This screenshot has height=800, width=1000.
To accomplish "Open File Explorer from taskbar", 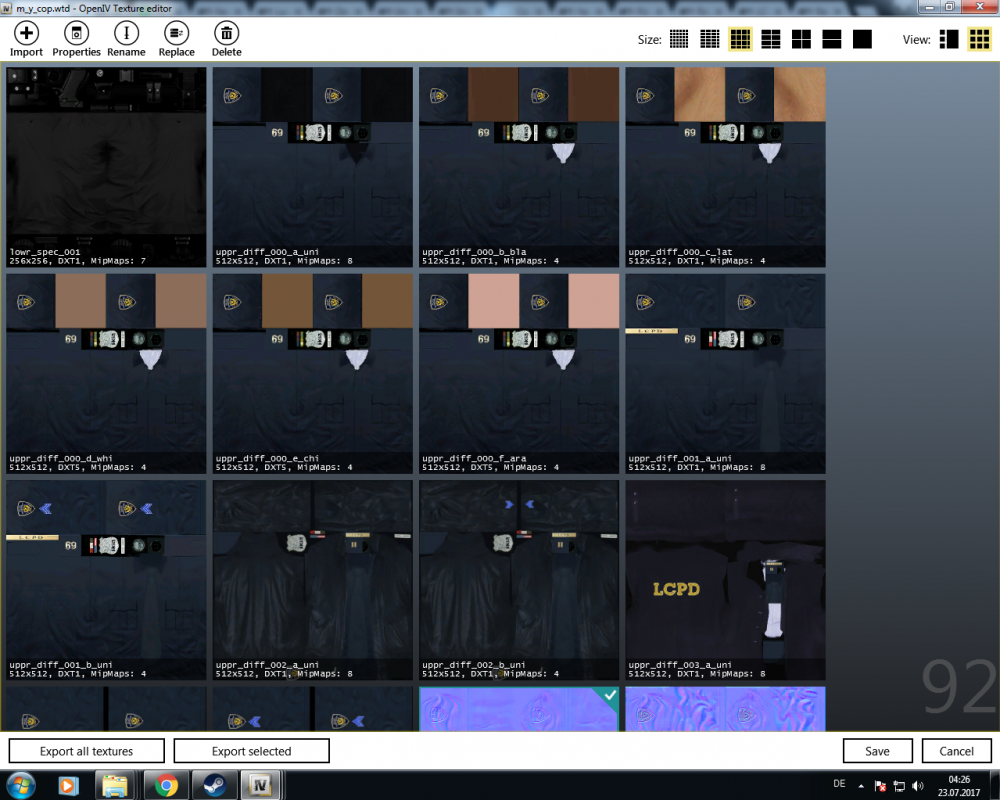I will click(x=115, y=785).
